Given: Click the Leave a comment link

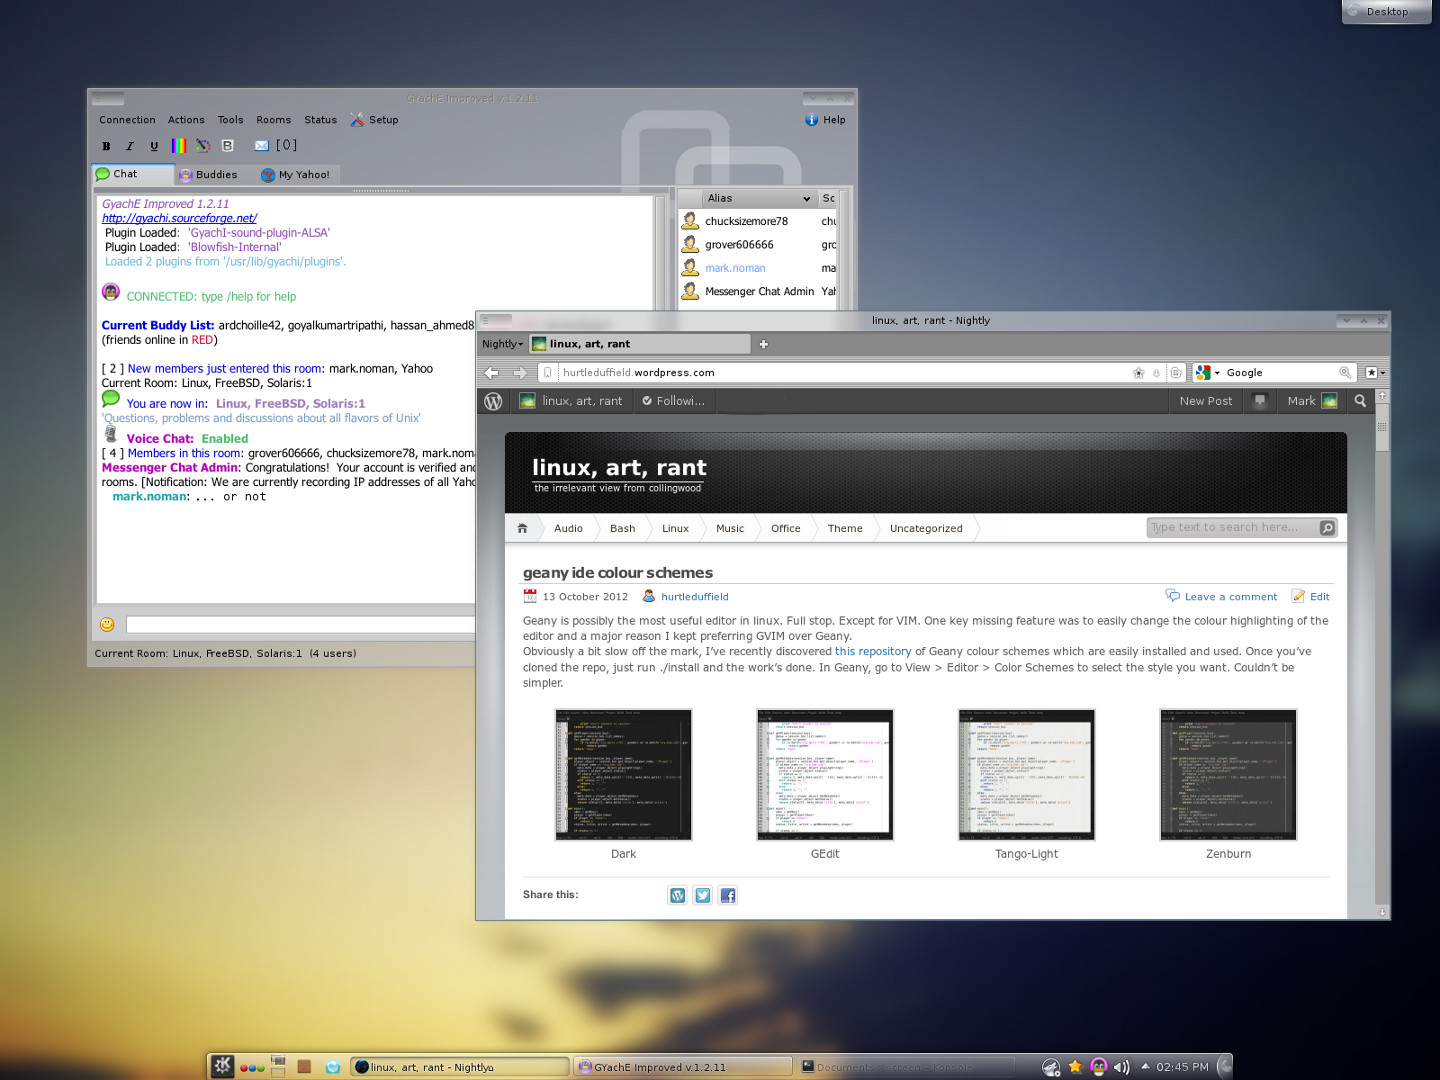Looking at the screenshot, I should click(1221, 597).
